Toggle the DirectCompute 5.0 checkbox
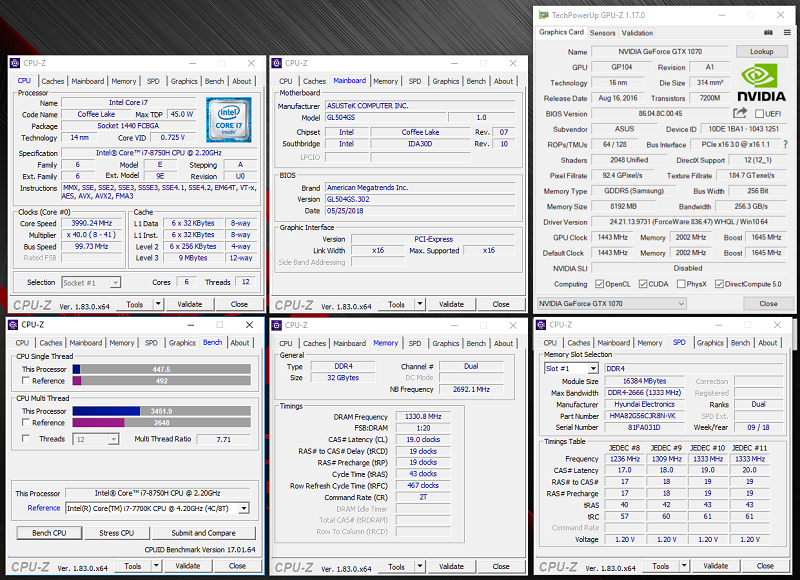The image size is (800, 580). click(x=719, y=284)
